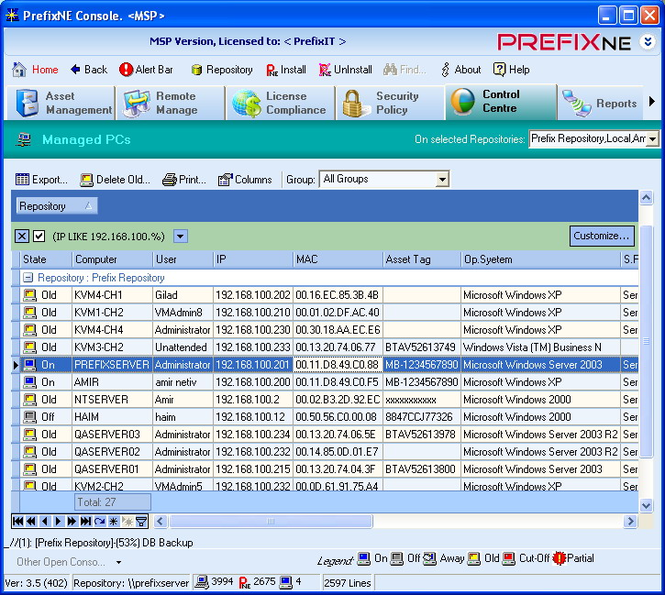Go to previous record navigator button
The width and height of the screenshot is (665, 595).
coord(45,521)
